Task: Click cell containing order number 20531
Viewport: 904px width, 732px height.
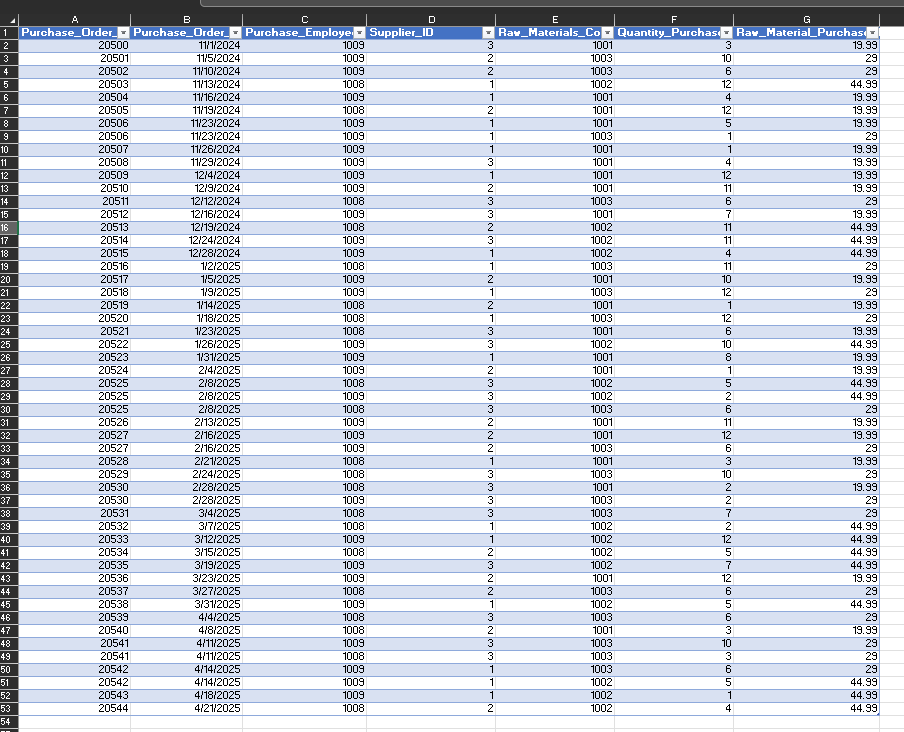Action: pos(74,514)
